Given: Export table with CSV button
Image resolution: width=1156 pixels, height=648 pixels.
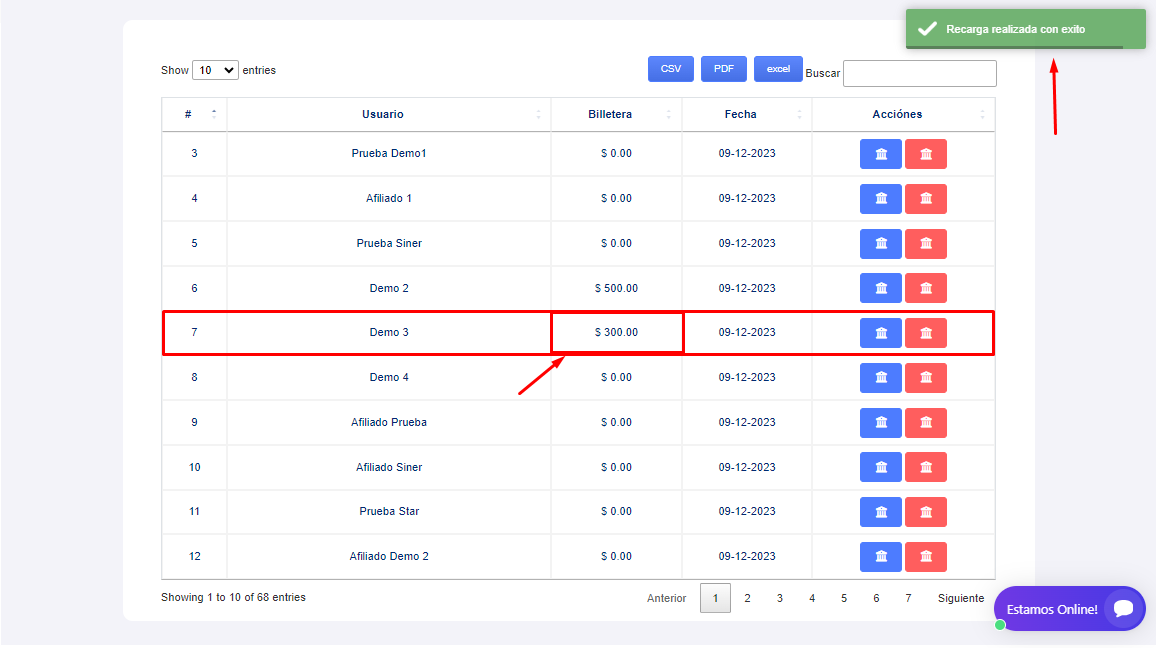Looking at the screenshot, I should tap(670, 69).
